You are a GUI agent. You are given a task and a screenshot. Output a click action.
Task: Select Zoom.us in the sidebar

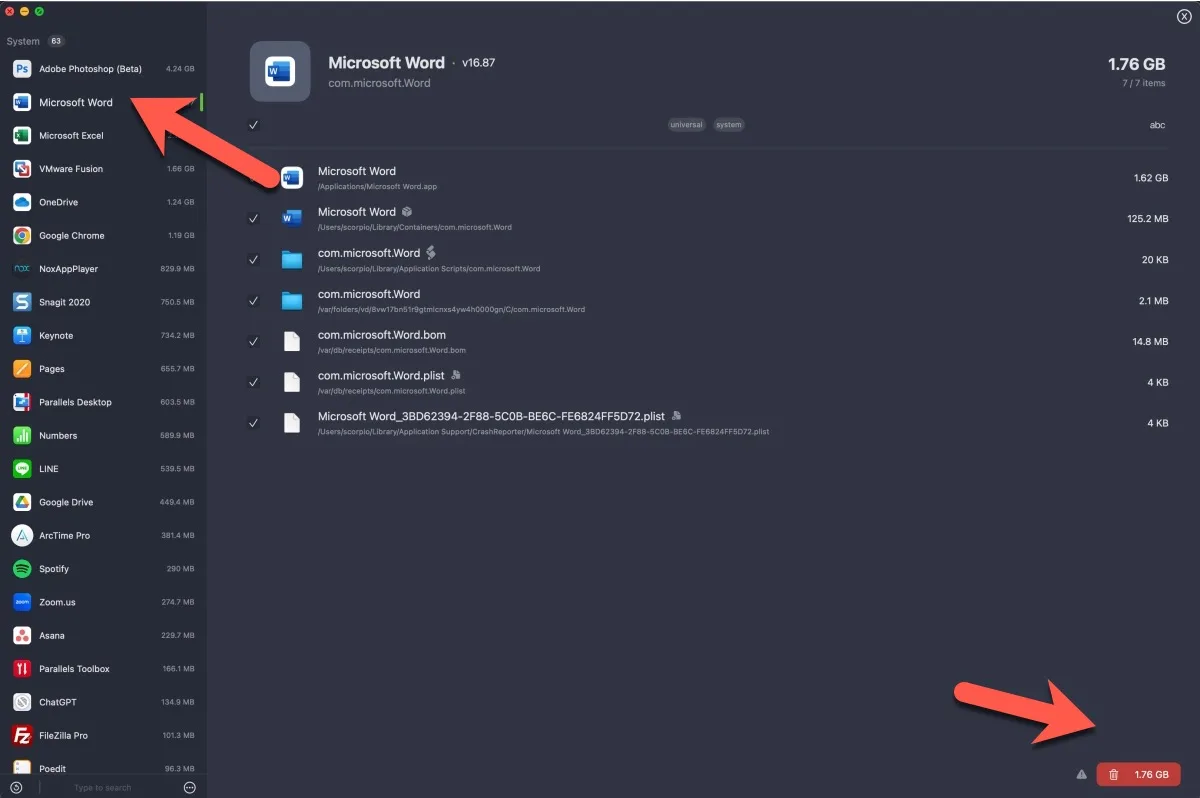tap(103, 602)
